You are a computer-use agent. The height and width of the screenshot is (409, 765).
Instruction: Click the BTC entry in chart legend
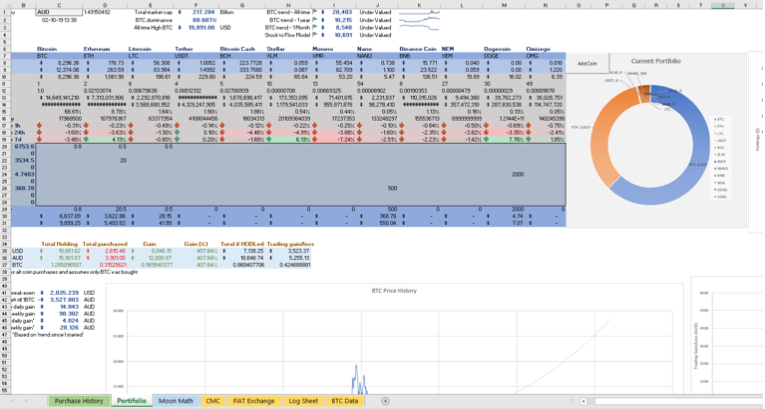pos(720,120)
